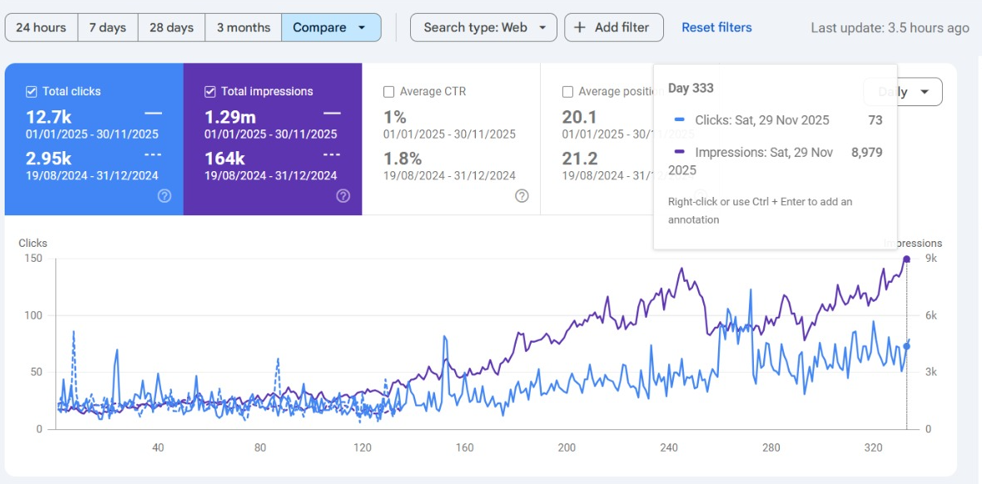Open the Daily granularity dropdown arrow
Image resolution: width=982 pixels, height=484 pixels.
point(925,92)
